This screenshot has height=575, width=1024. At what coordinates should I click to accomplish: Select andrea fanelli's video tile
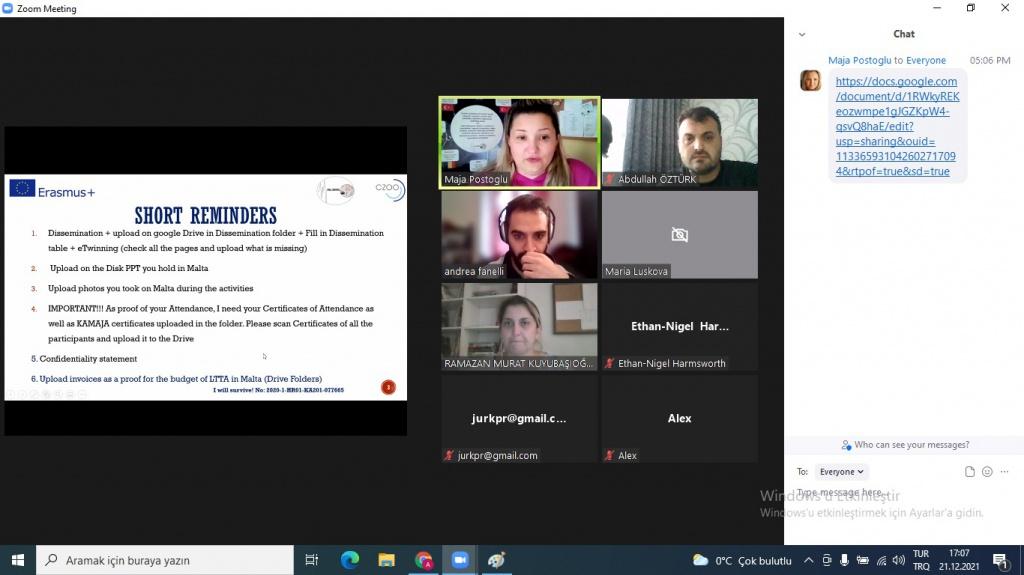point(519,235)
